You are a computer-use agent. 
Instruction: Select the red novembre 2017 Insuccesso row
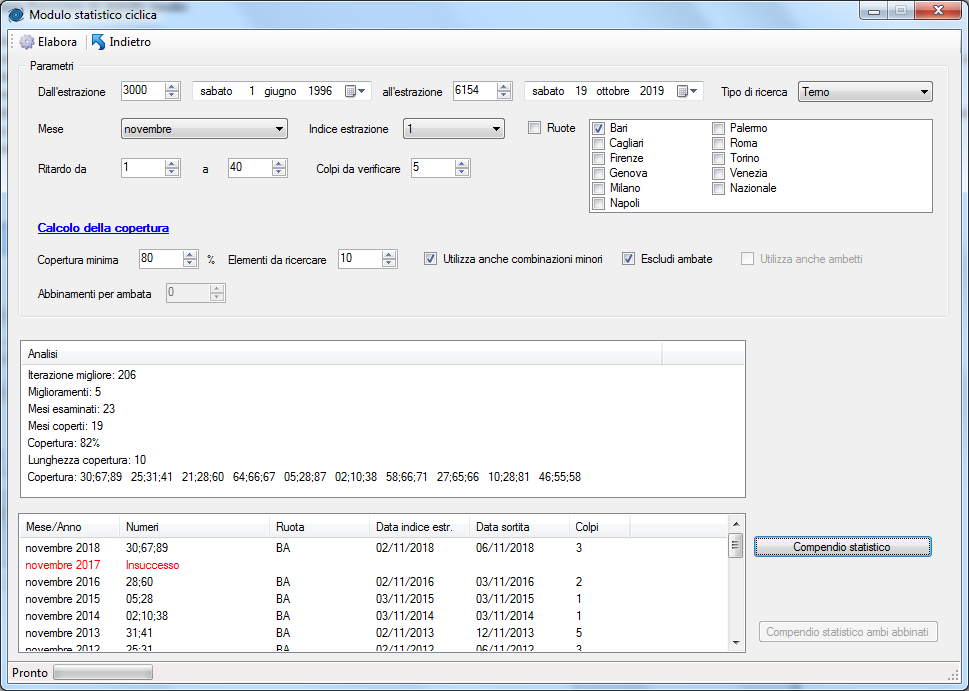click(374, 565)
